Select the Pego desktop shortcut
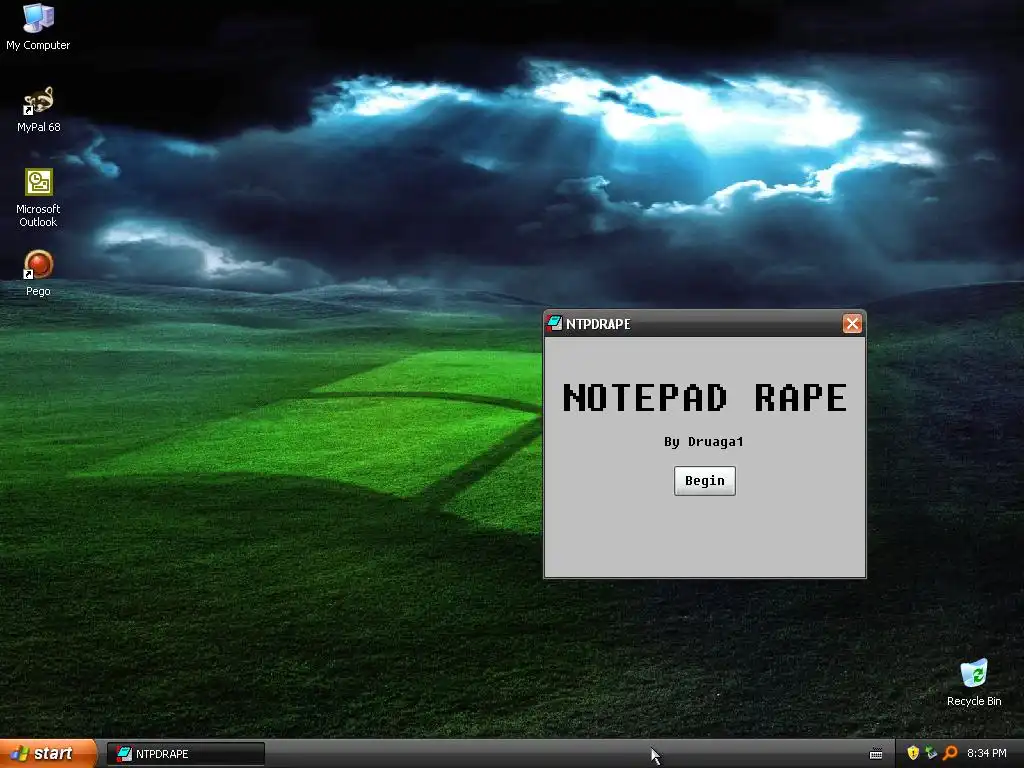The width and height of the screenshot is (1024, 768). (x=38, y=274)
